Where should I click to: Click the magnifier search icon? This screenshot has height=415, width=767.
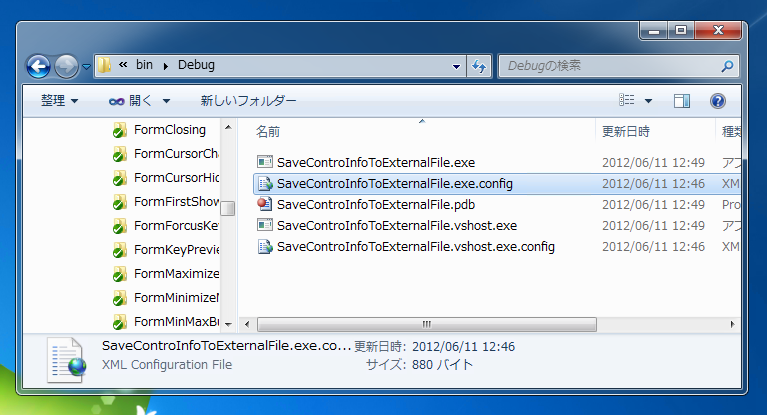(x=727, y=66)
